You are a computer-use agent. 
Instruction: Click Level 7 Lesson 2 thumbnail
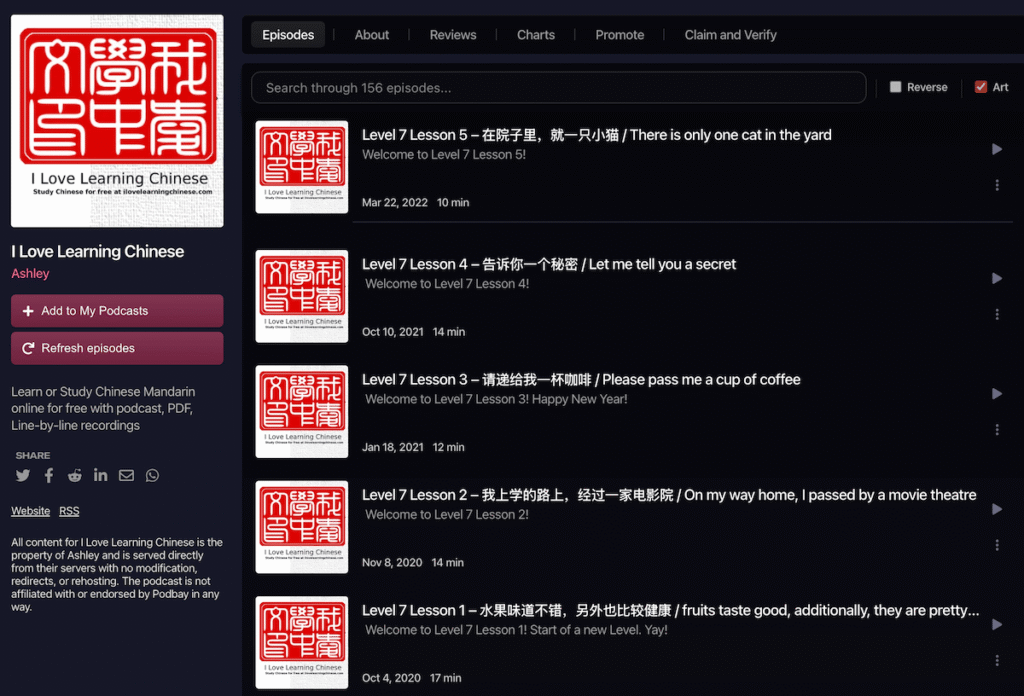pyautogui.click(x=302, y=527)
